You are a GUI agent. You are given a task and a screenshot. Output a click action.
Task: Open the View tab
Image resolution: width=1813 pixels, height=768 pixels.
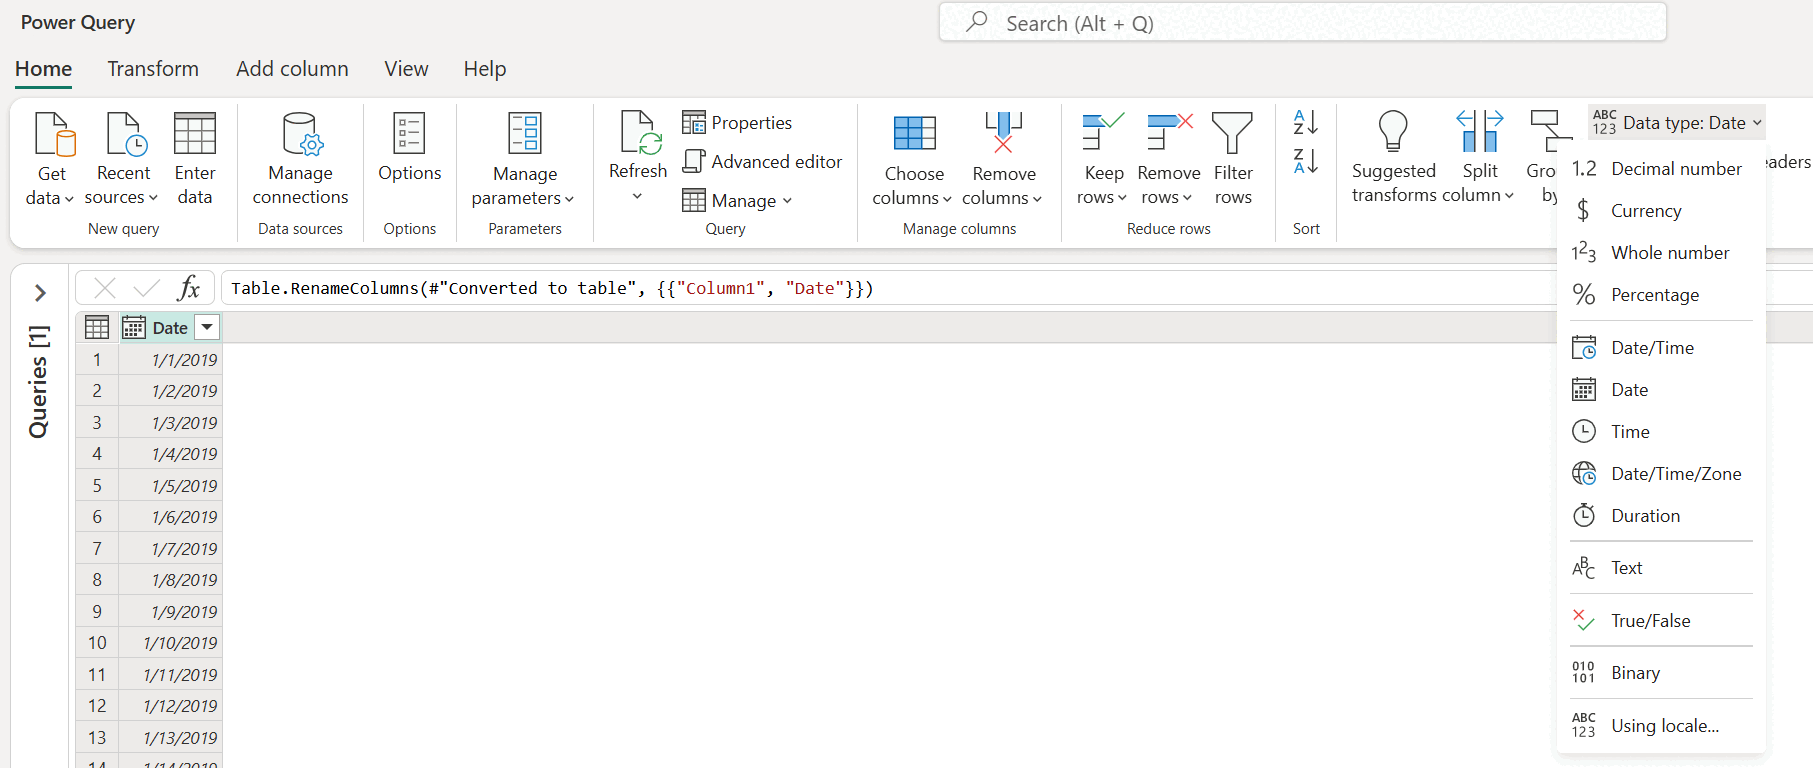tap(406, 69)
